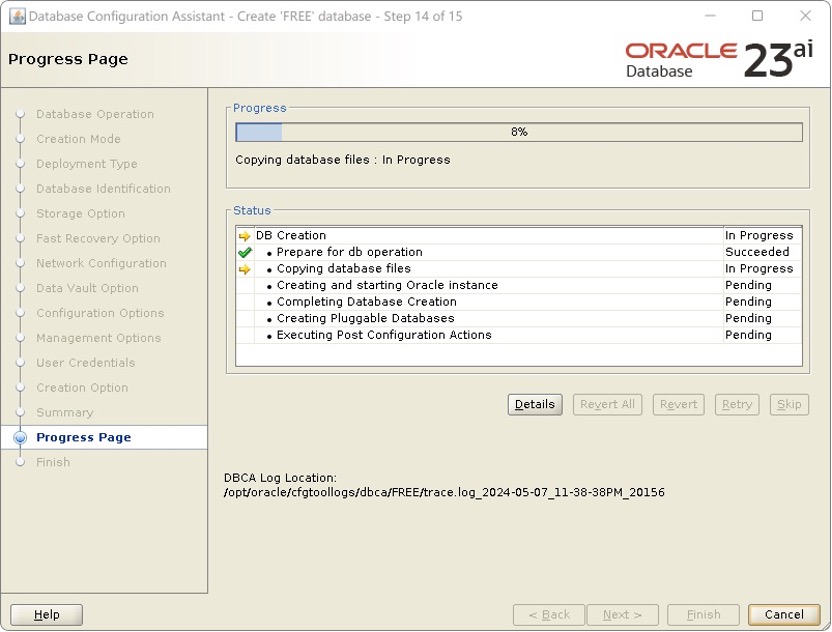Screen dimensions: 832x632
Task: Click the Back navigation button
Action: pyautogui.click(x=549, y=615)
